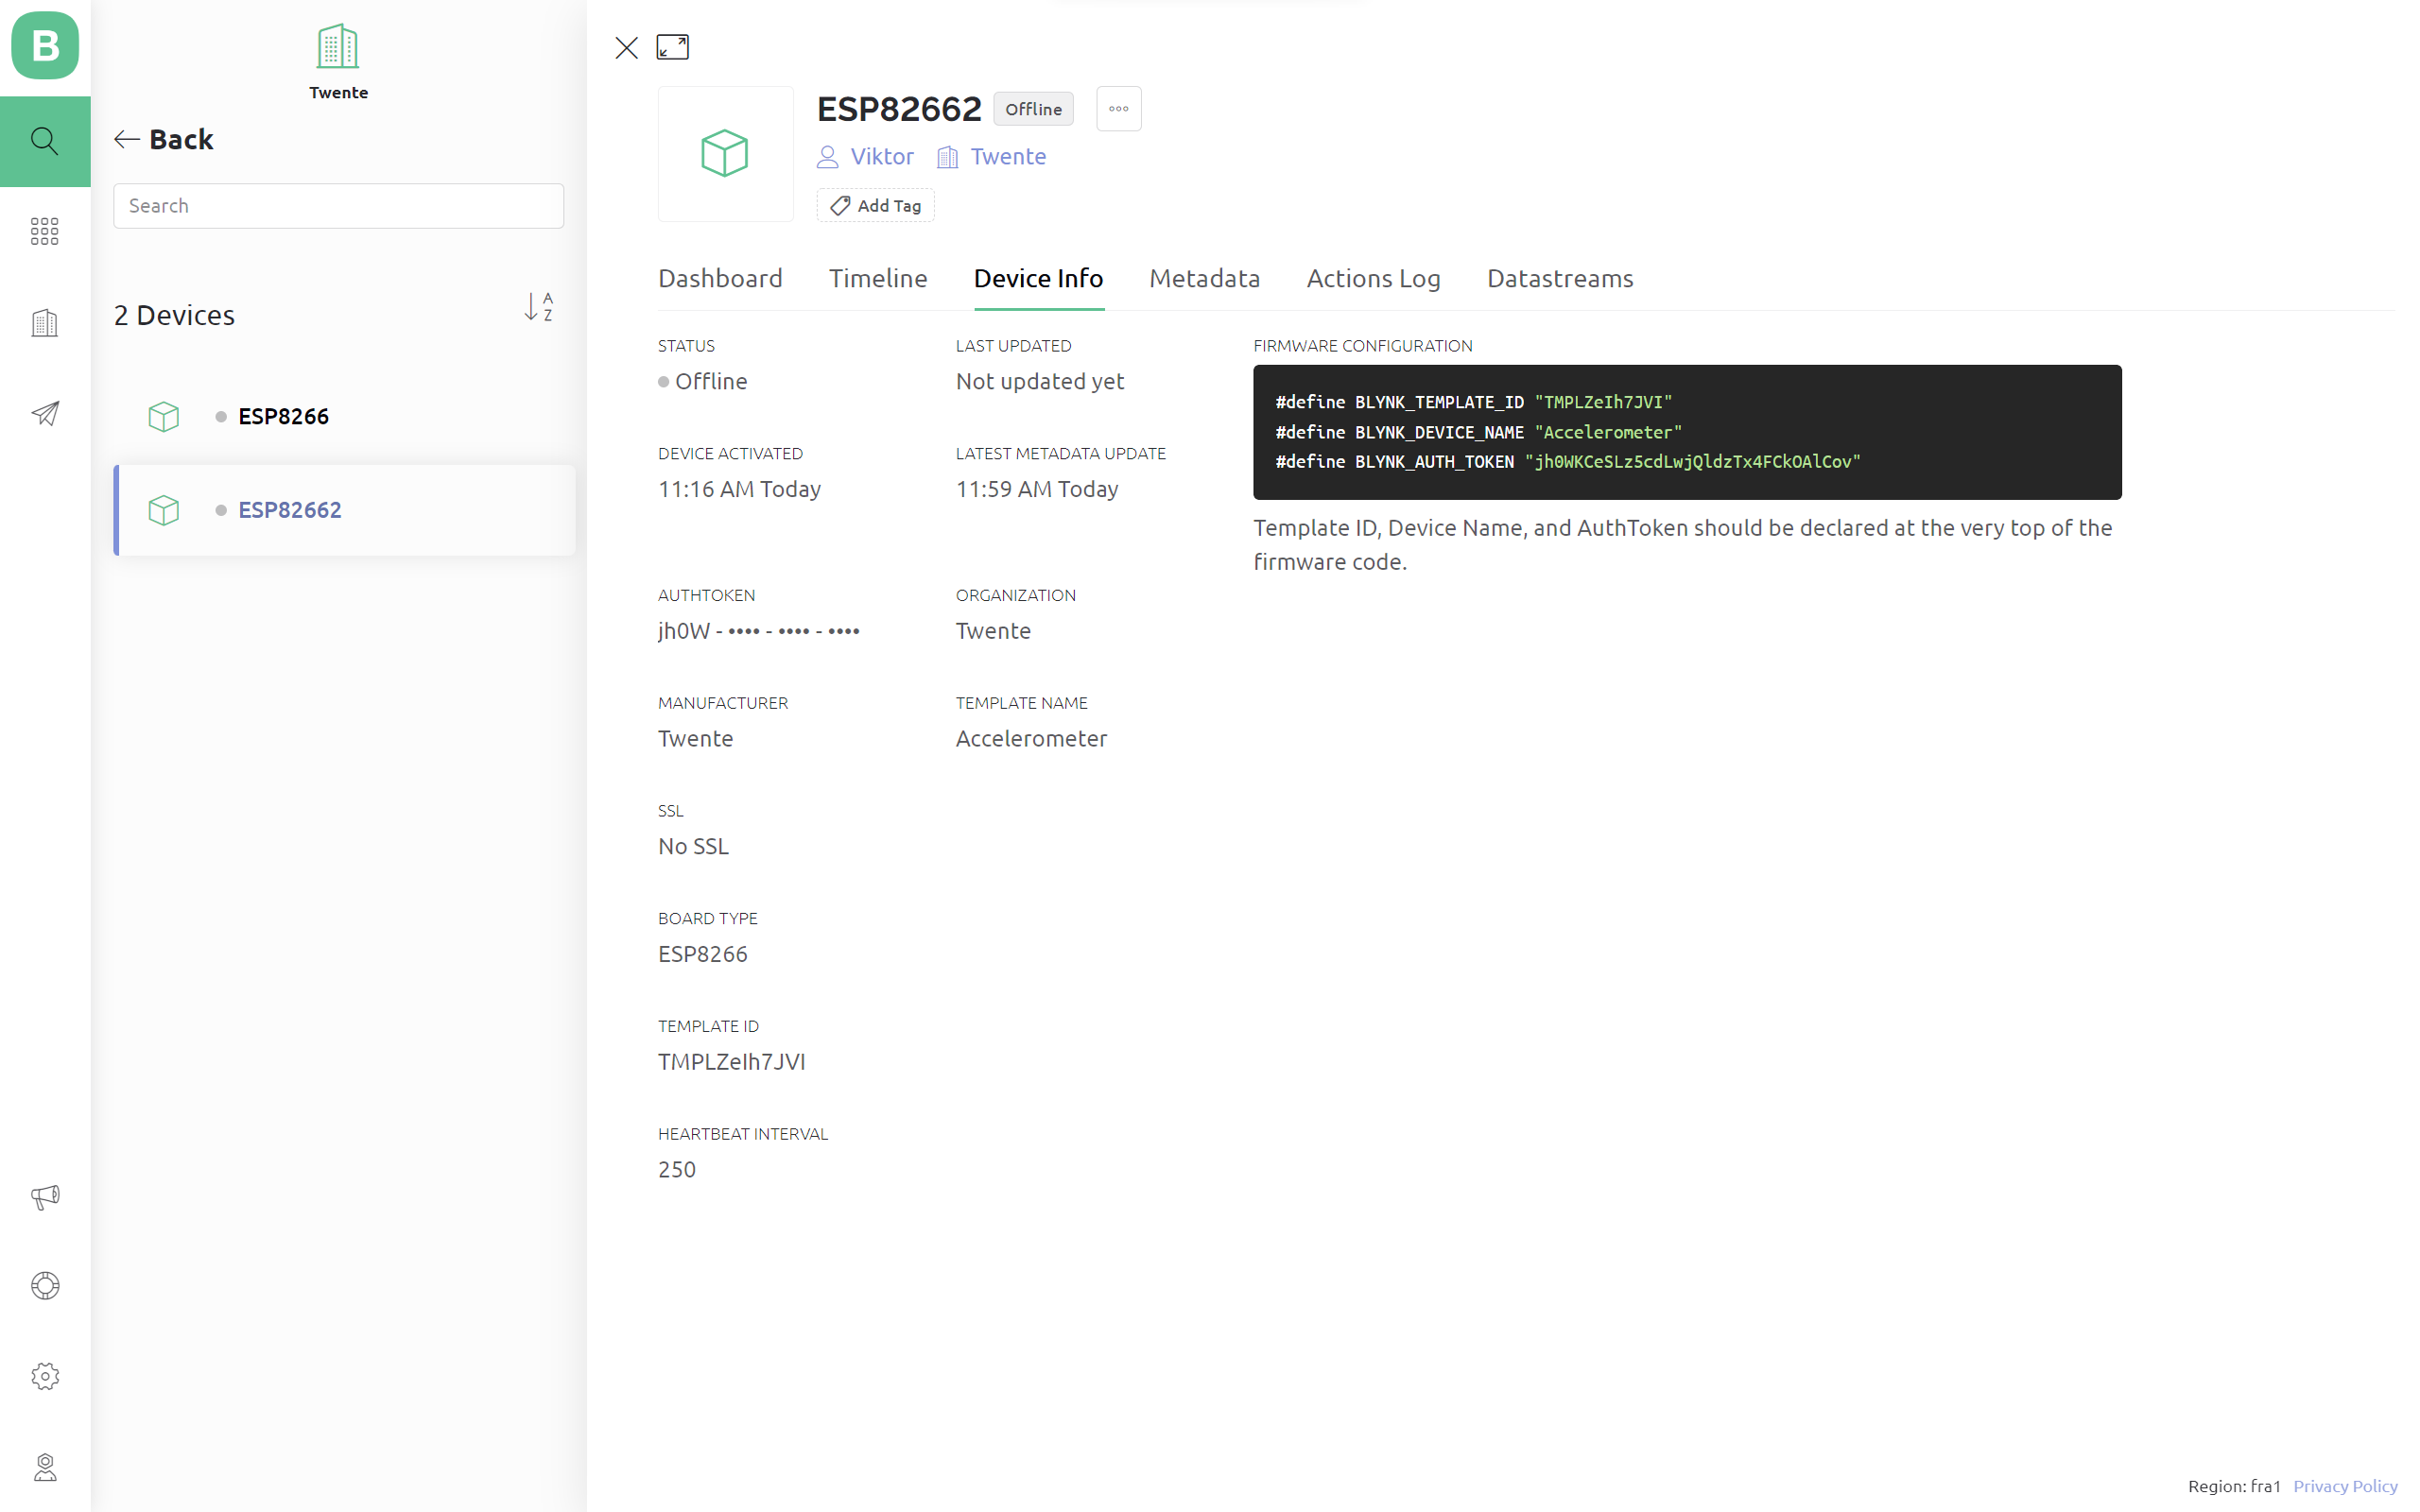View the Metadata tab
Screen dimensions: 2420x1512
click(x=1204, y=279)
